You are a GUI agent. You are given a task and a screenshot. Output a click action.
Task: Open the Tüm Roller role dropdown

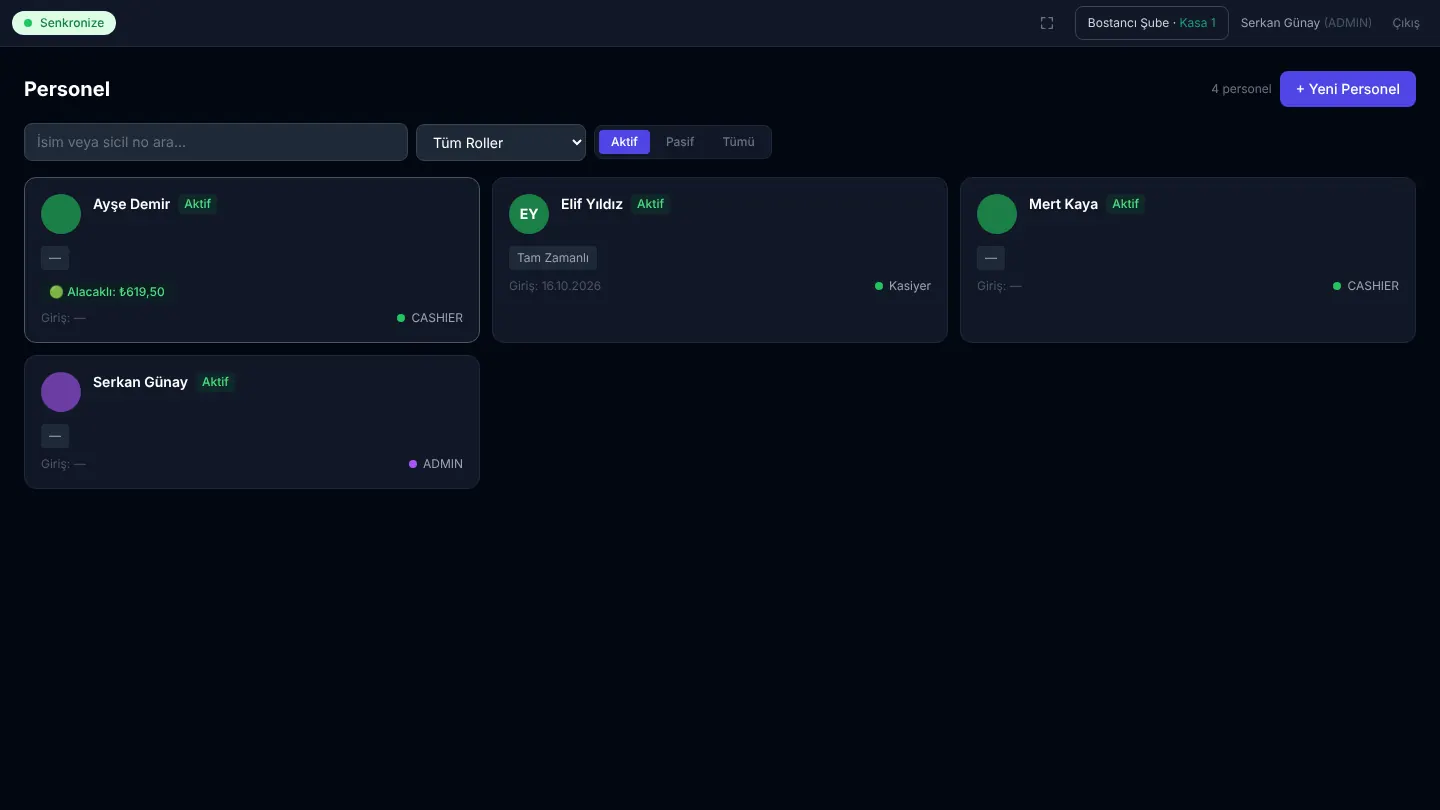[501, 142]
